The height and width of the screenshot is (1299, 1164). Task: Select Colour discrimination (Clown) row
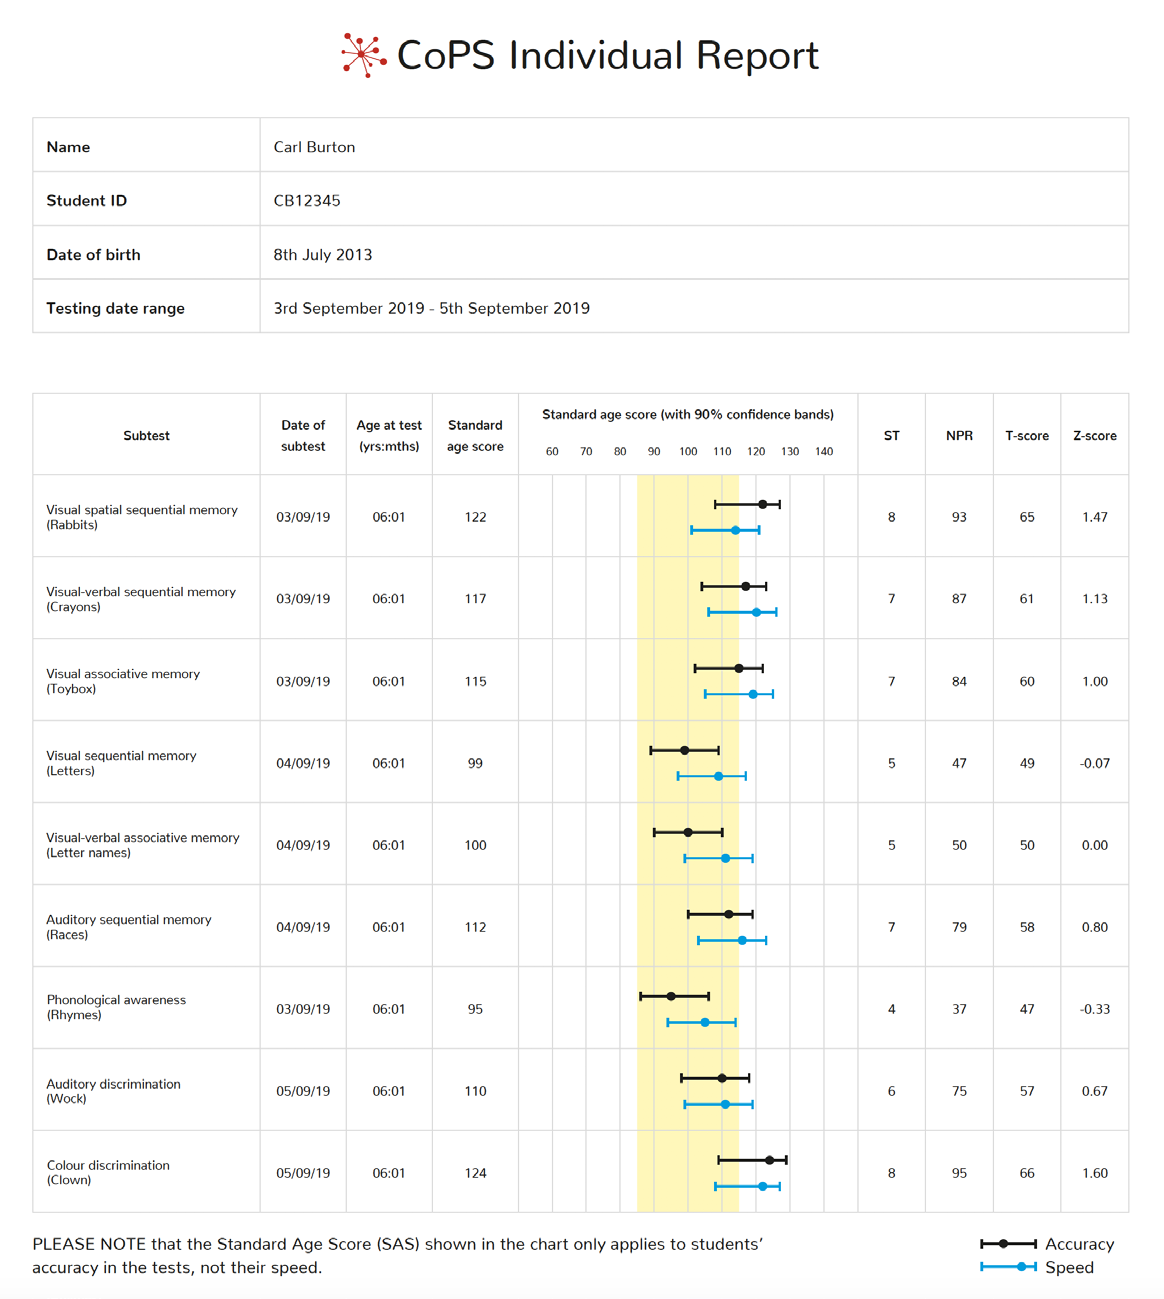pyautogui.click(x=581, y=1172)
